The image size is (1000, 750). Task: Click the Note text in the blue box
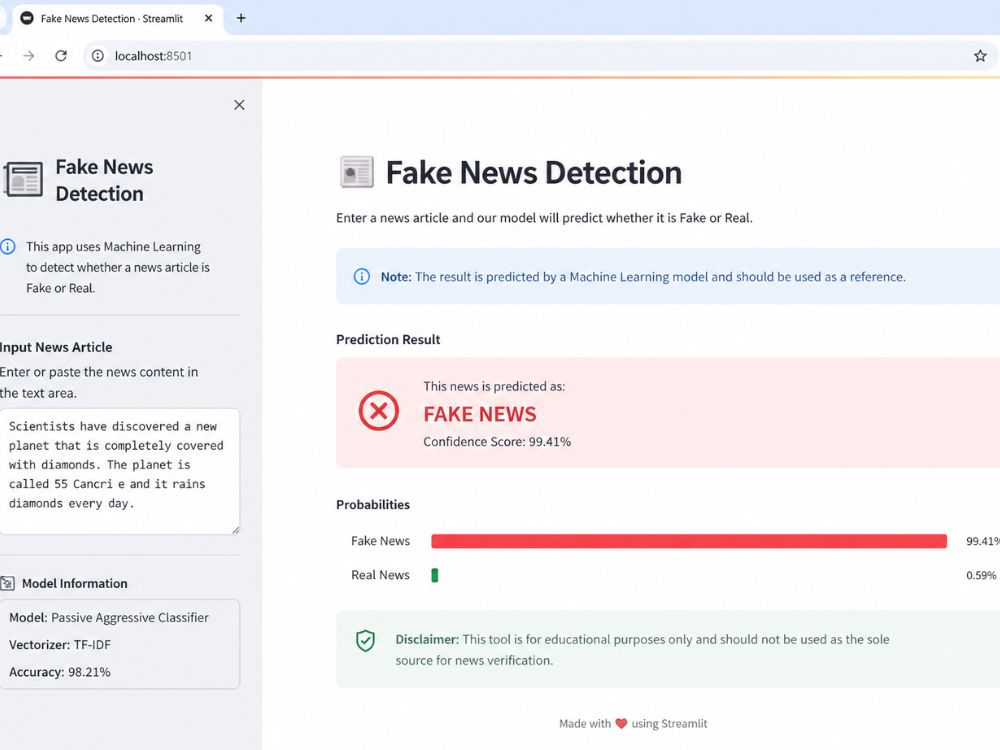pyautogui.click(x=643, y=277)
